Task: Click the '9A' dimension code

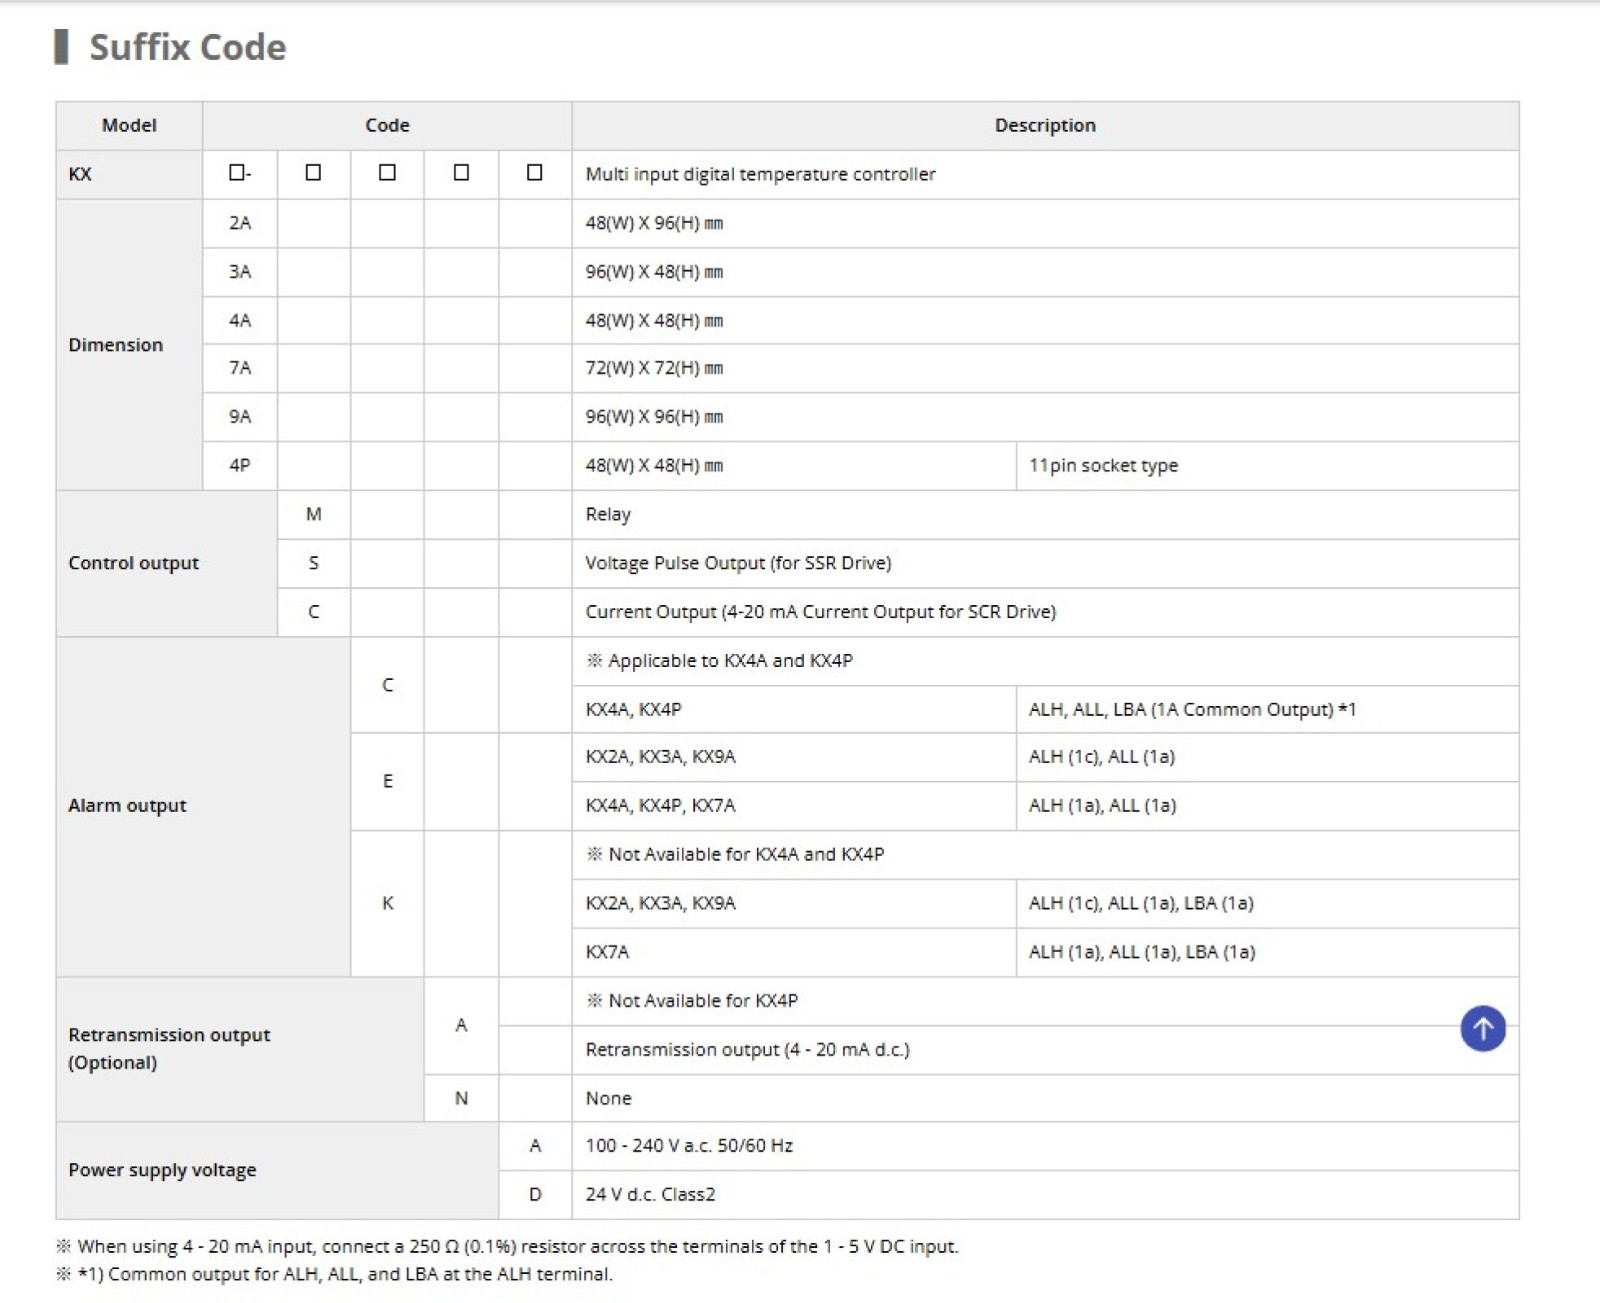Action: click(x=240, y=417)
